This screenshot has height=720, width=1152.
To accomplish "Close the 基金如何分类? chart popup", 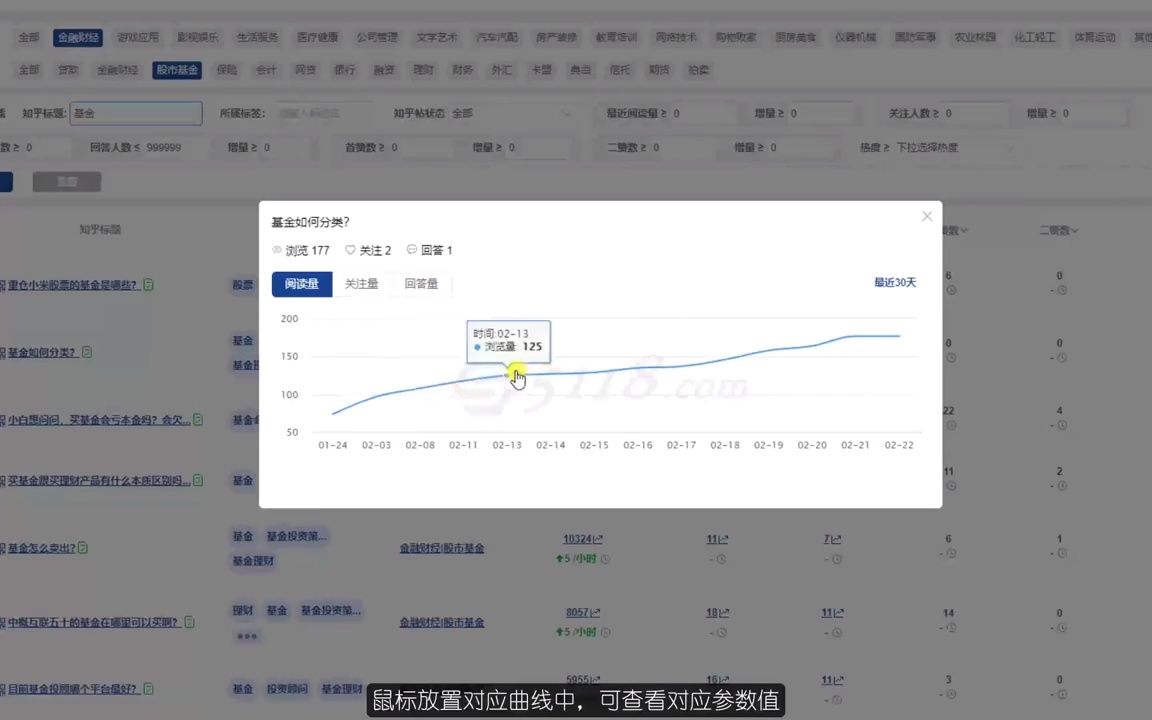I will pyautogui.click(x=926, y=216).
